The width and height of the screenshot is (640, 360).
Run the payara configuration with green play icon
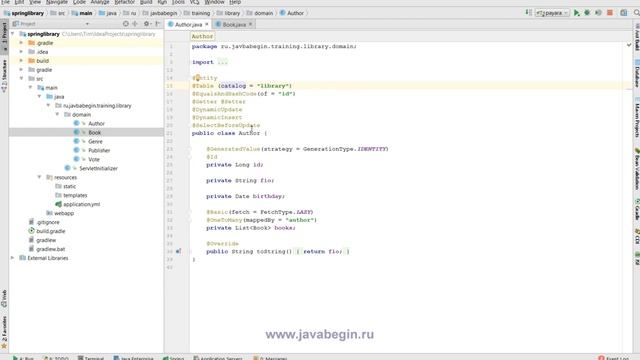click(x=576, y=13)
